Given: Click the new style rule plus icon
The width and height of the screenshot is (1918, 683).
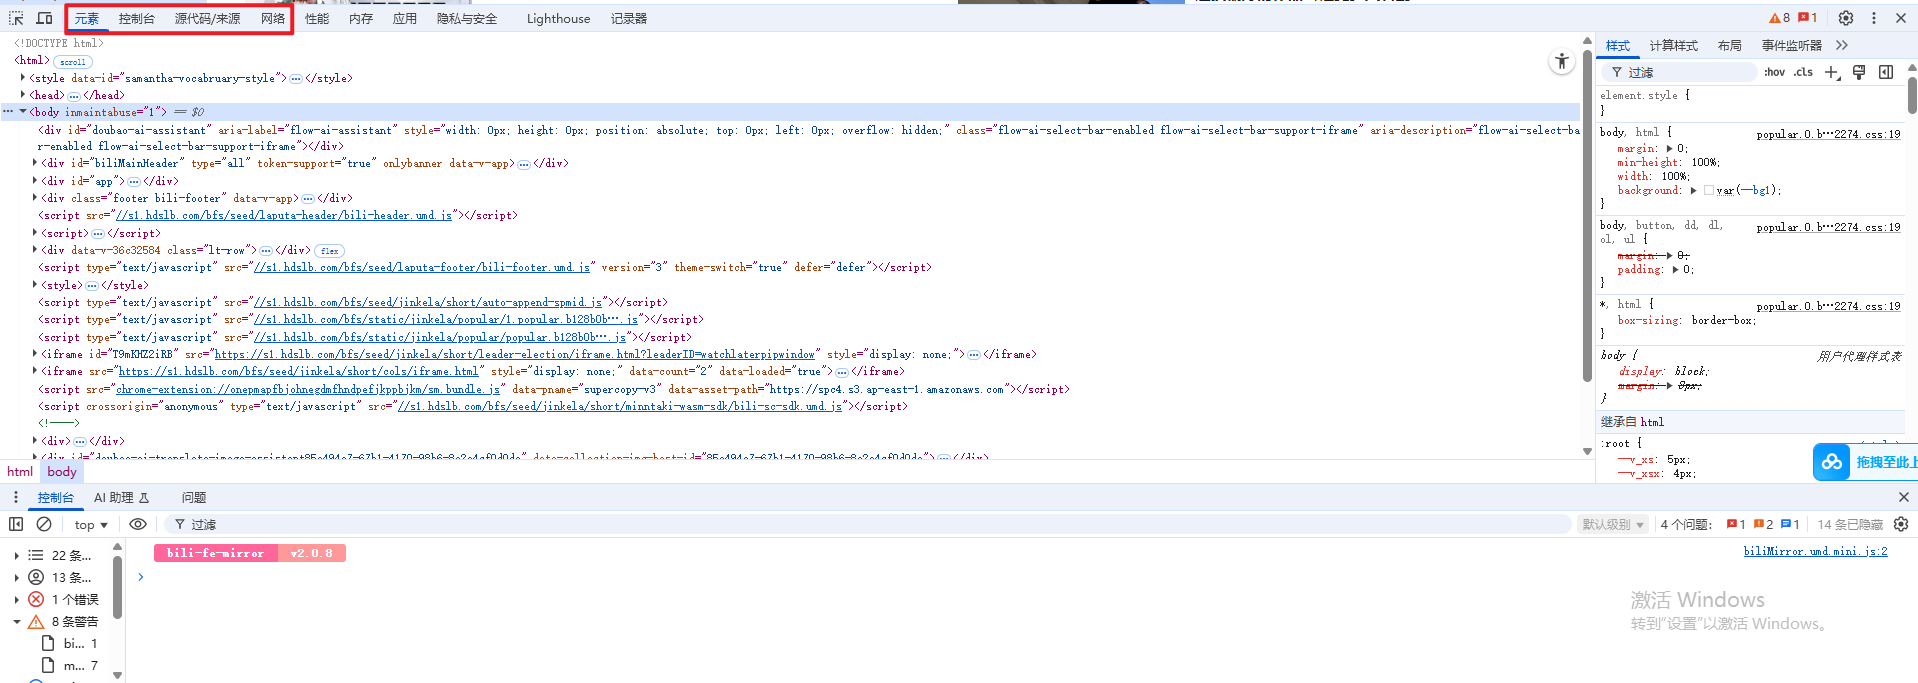Looking at the screenshot, I should click(x=1832, y=72).
